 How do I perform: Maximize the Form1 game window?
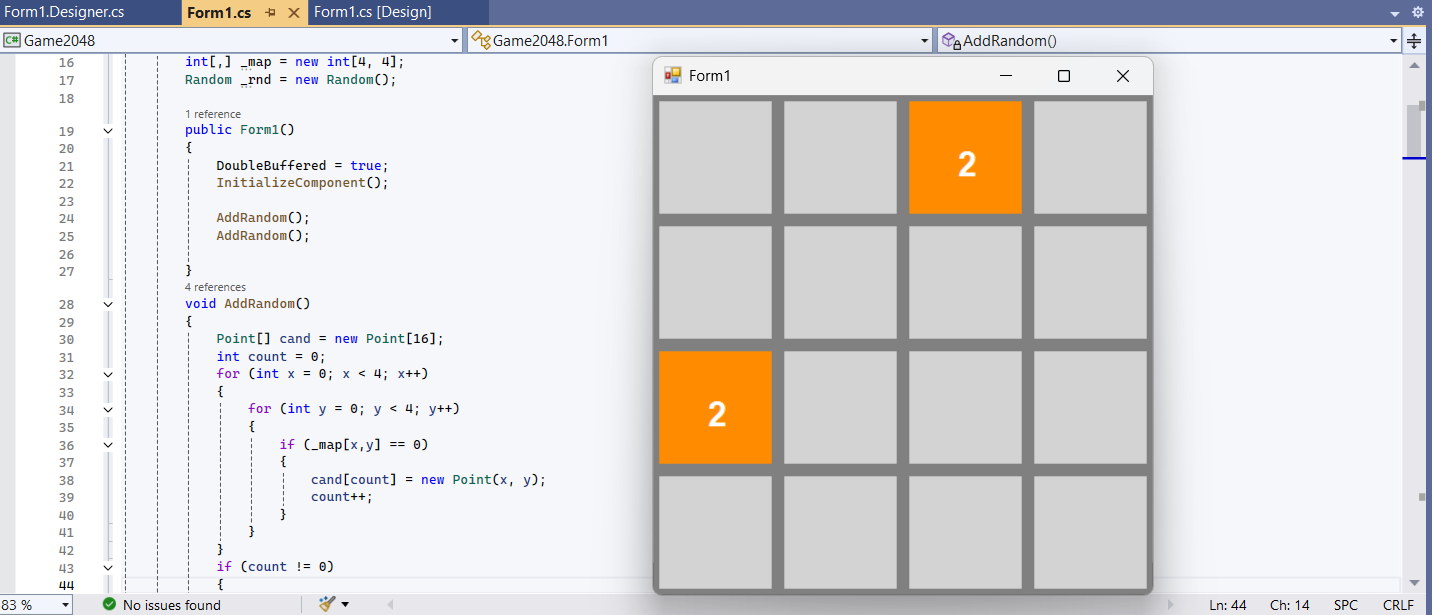coord(1064,76)
